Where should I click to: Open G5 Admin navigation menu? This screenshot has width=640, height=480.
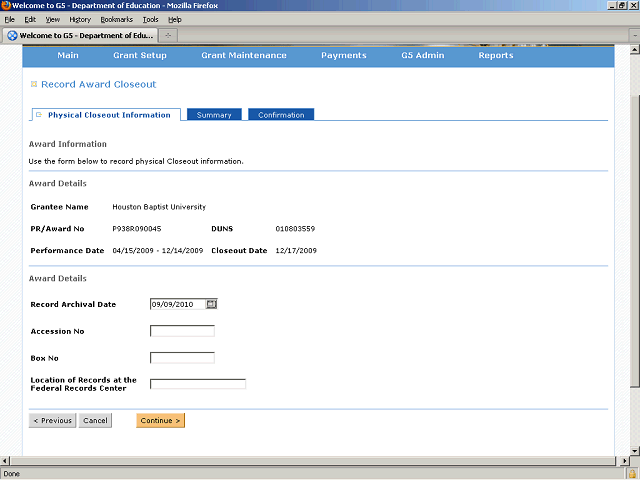point(422,56)
